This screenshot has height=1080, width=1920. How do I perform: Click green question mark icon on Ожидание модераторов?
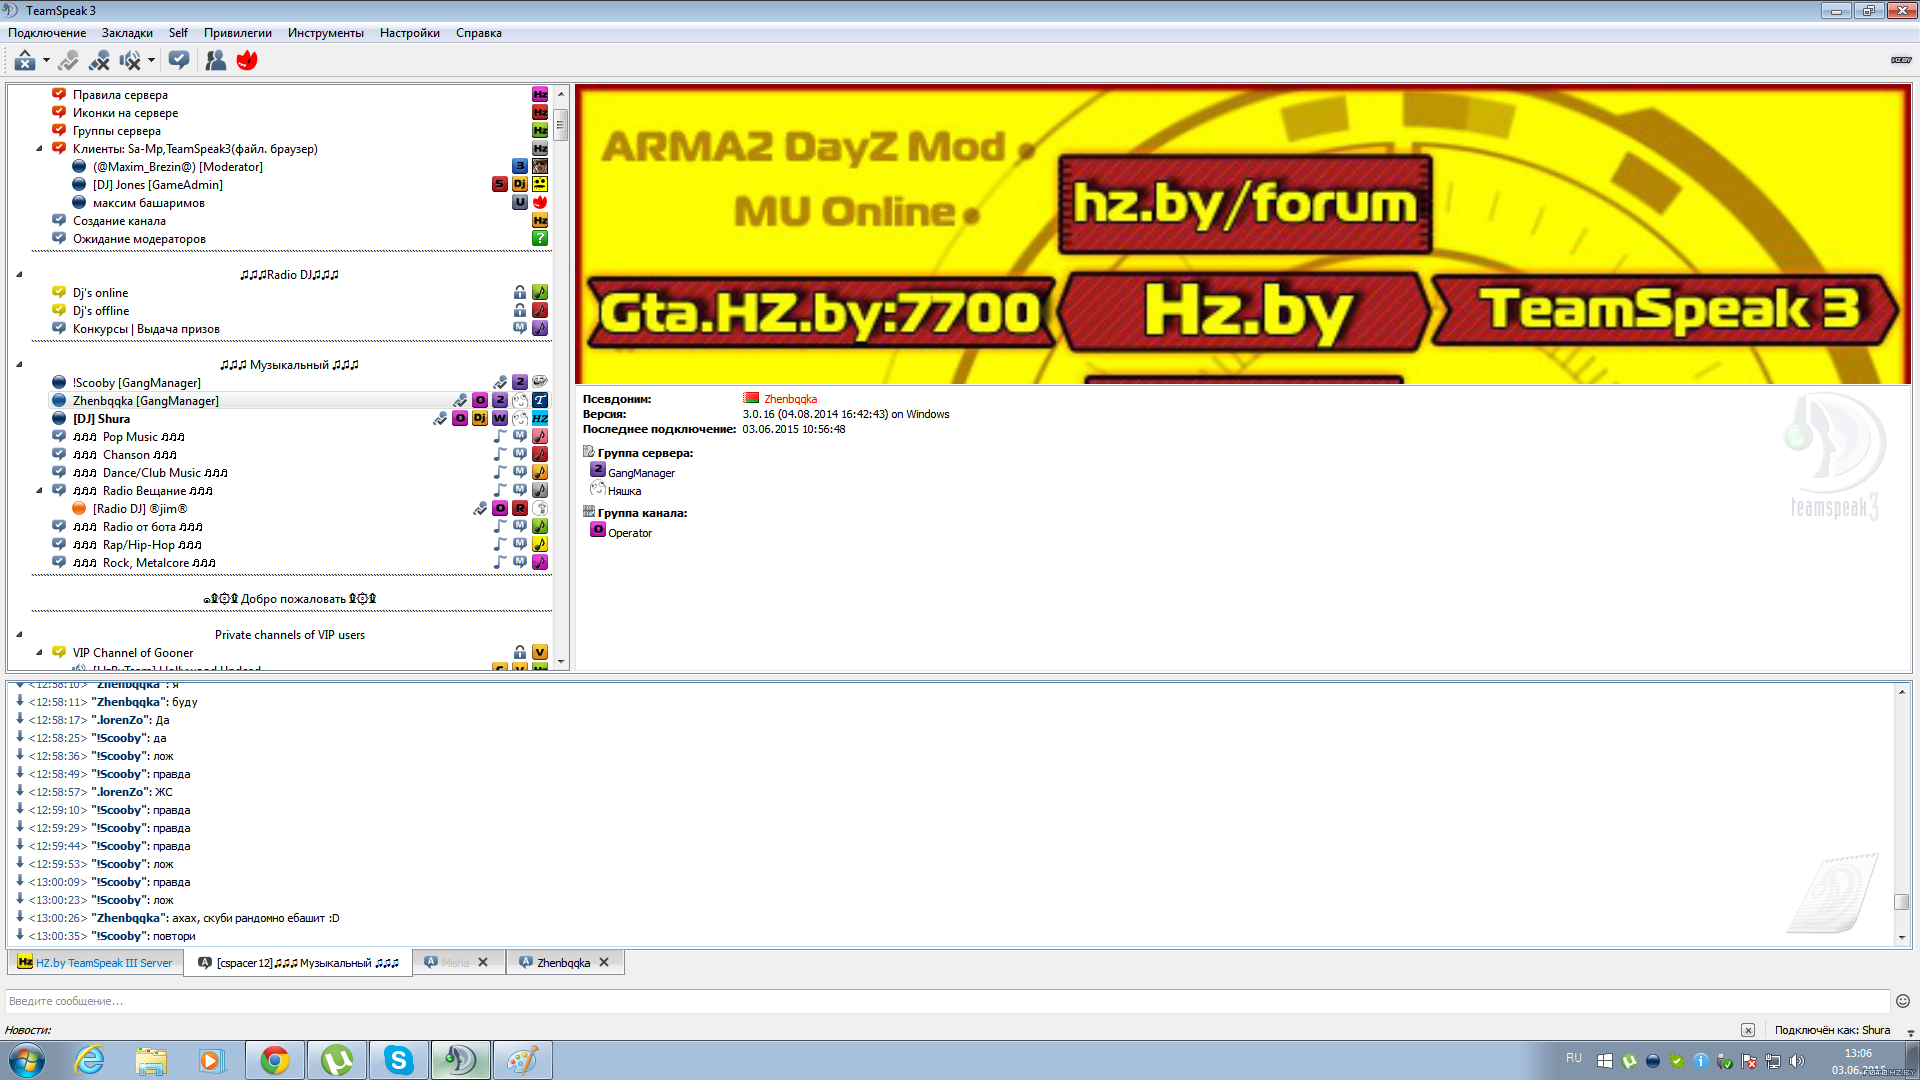[540, 238]
